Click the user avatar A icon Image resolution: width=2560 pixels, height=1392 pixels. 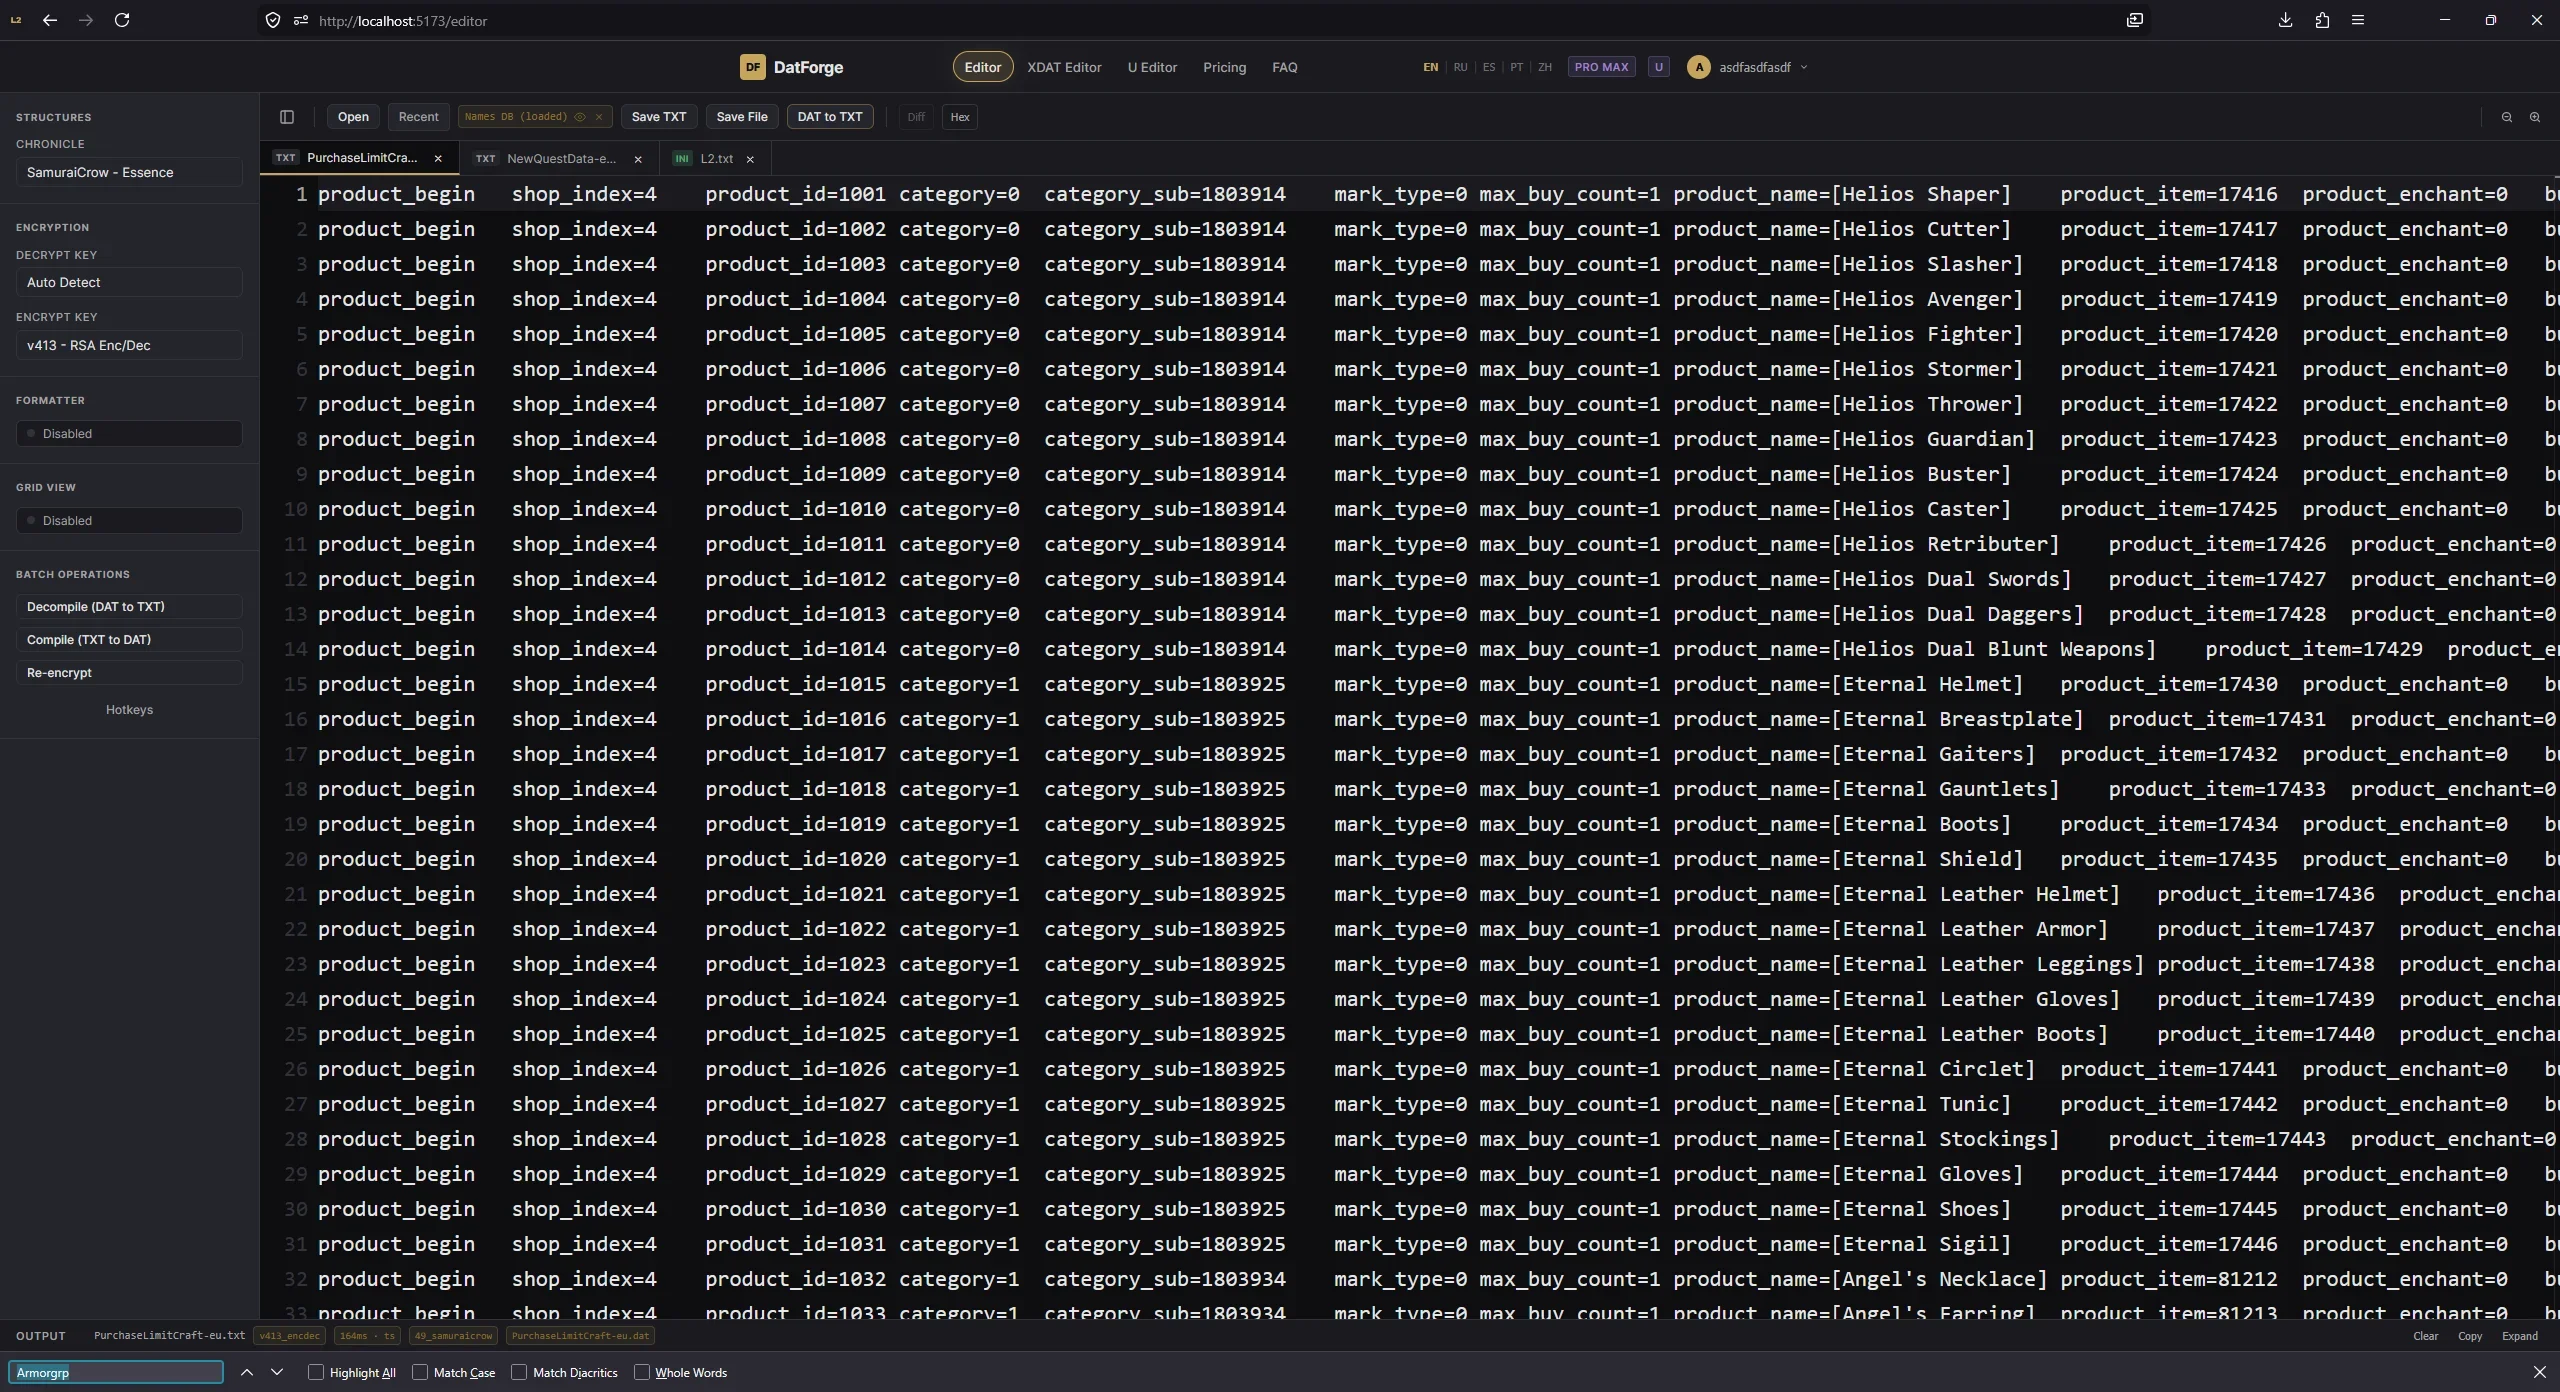click(1698, 67)
